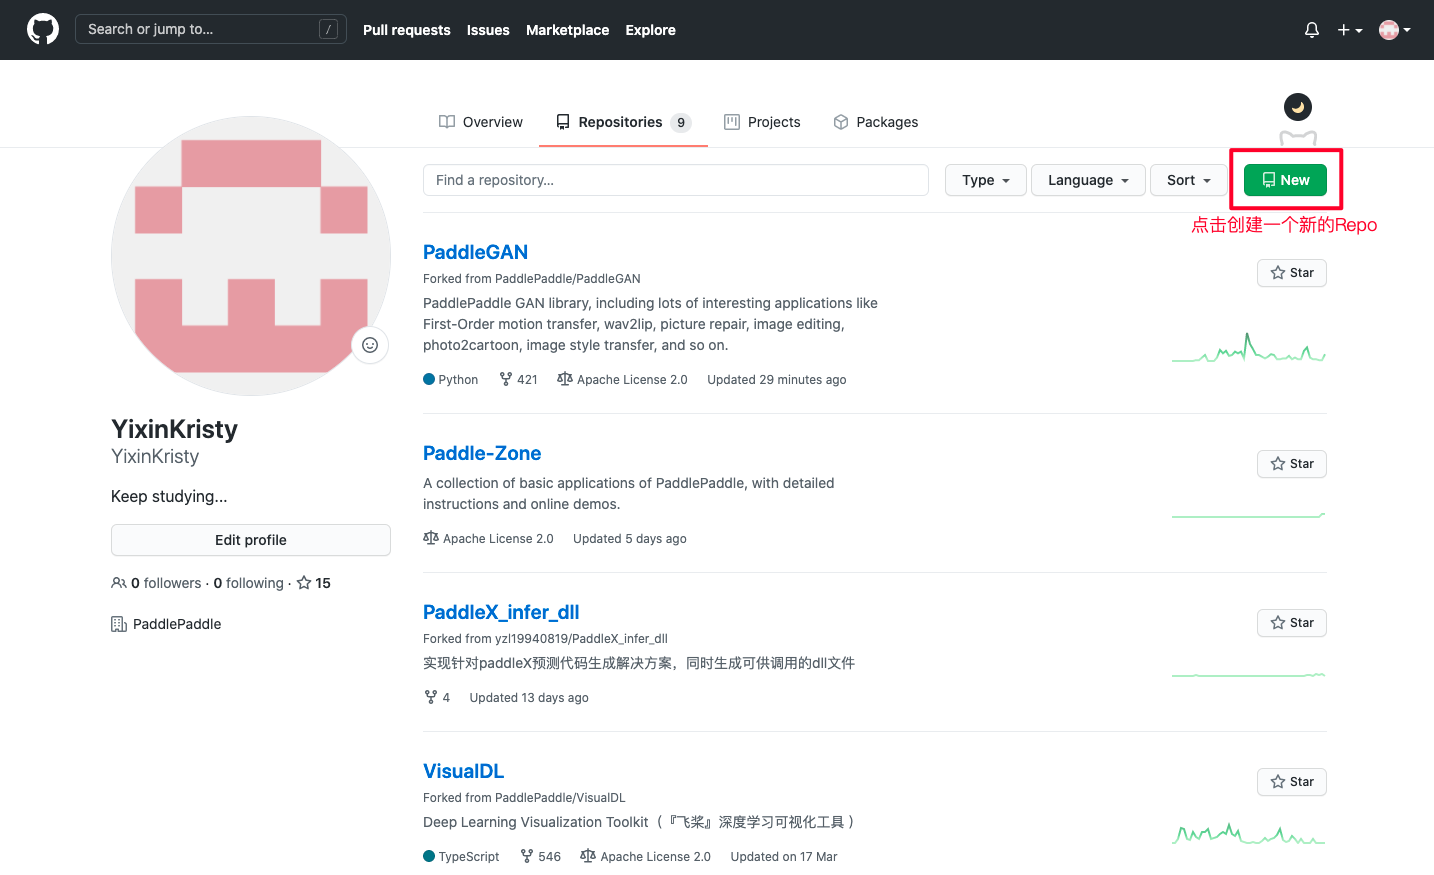View PaddleGAN's 421 forks
Screen dimensions: 1434x875
[518, 379]
